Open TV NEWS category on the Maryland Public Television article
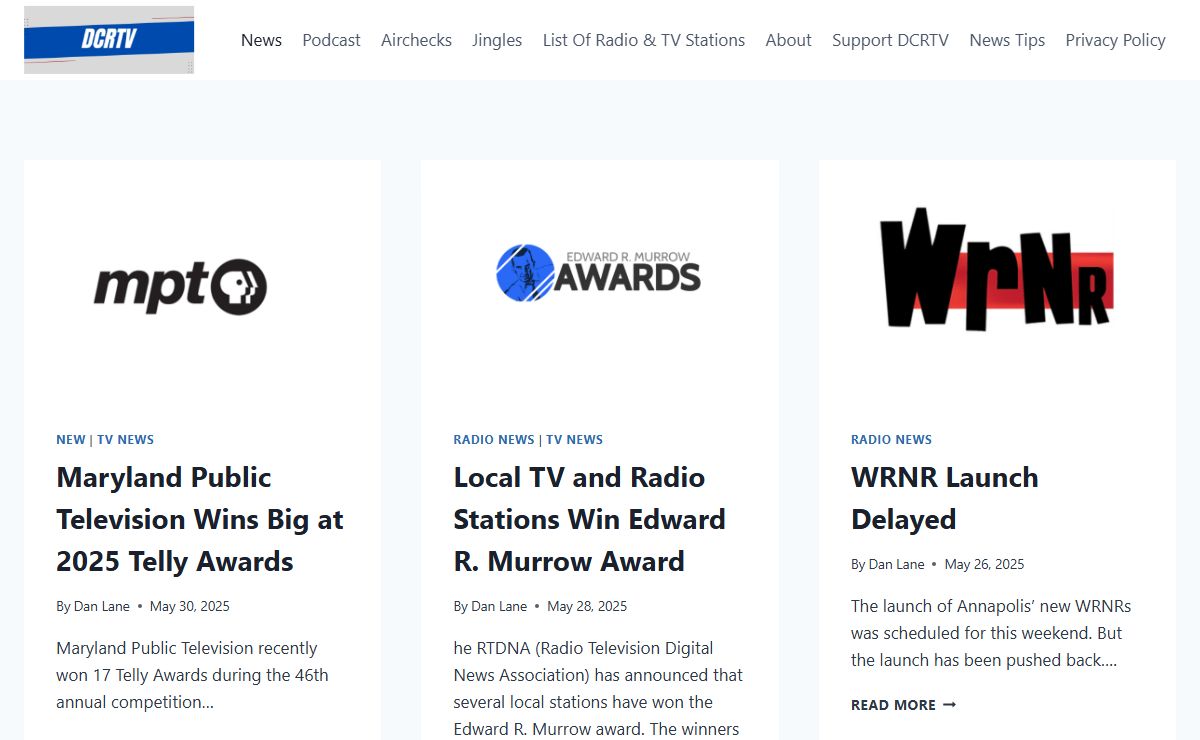 click(125, 439)
